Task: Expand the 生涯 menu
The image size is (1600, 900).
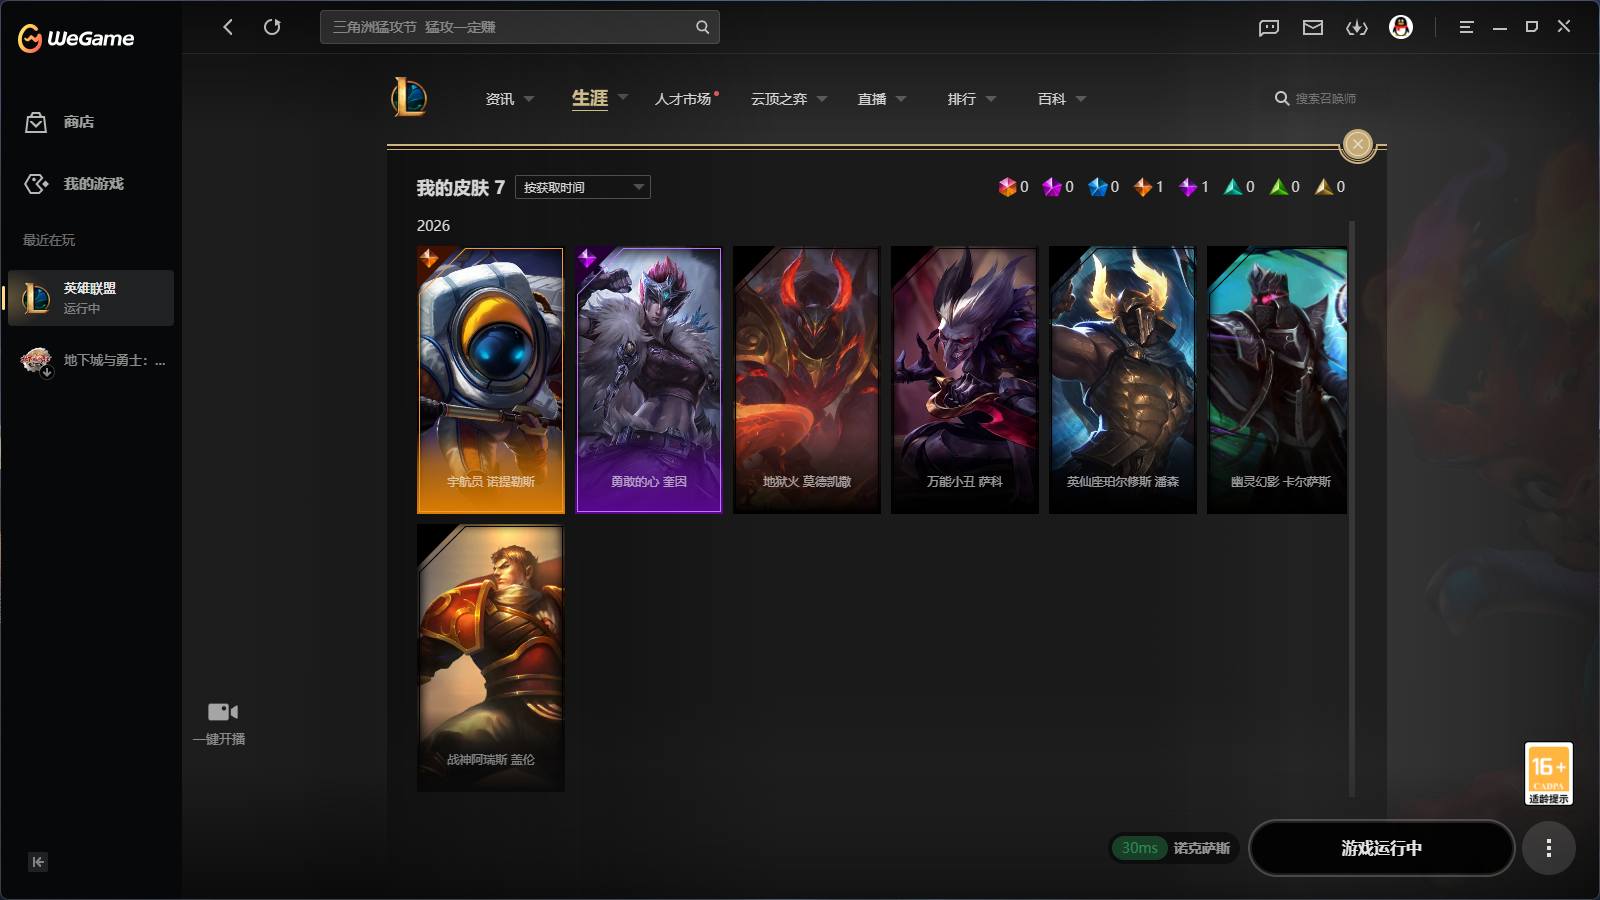Action: (x=599, y=98)
